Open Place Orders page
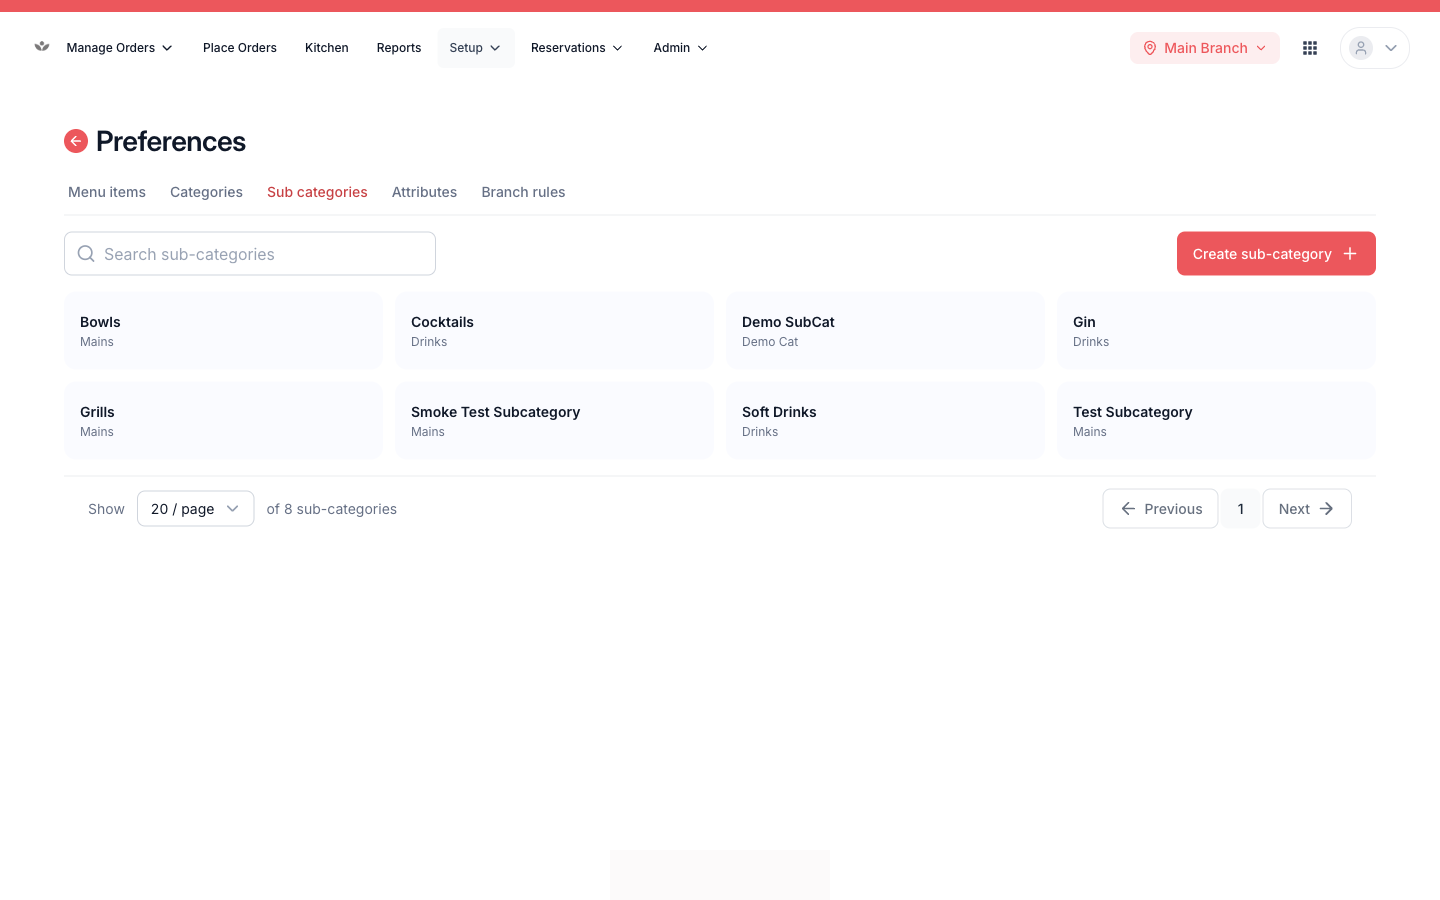1440x900 pixels. click(x=240, y=48)
